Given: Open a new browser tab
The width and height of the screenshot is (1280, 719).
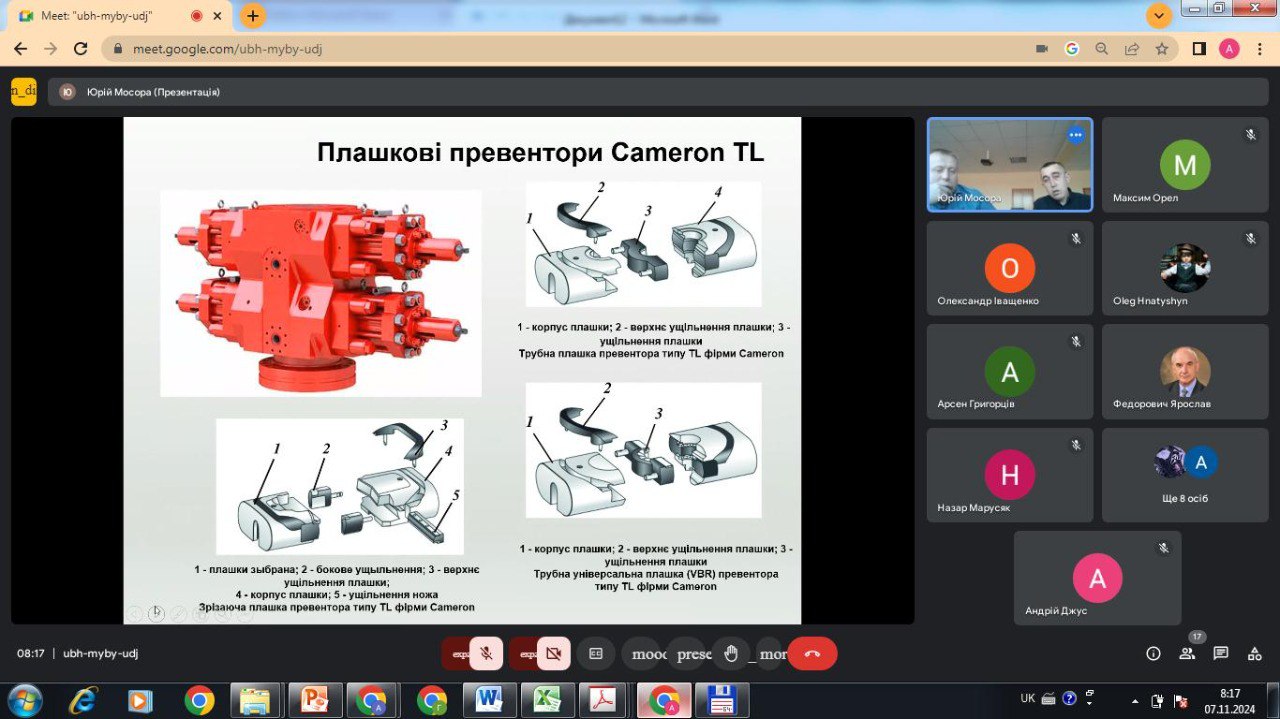Looking at the screenshot, I should click(253, 16).
